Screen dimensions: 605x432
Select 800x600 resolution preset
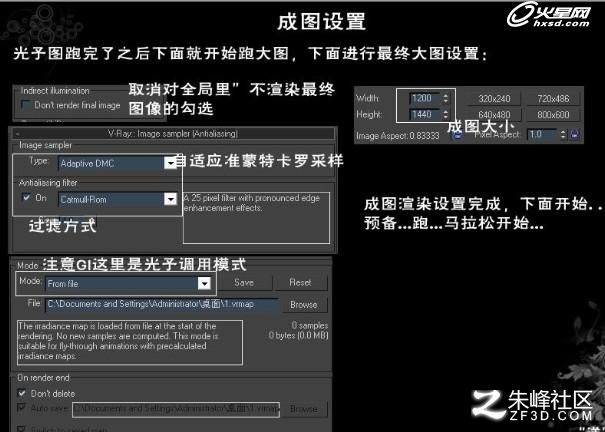click(553, 115)
